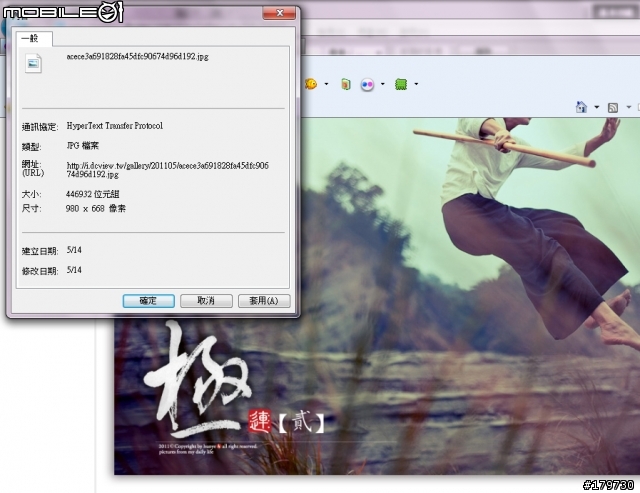Screen dimensions: 640x493
Task: Click the green chip toolbar icon
Action: coord(401,84)
